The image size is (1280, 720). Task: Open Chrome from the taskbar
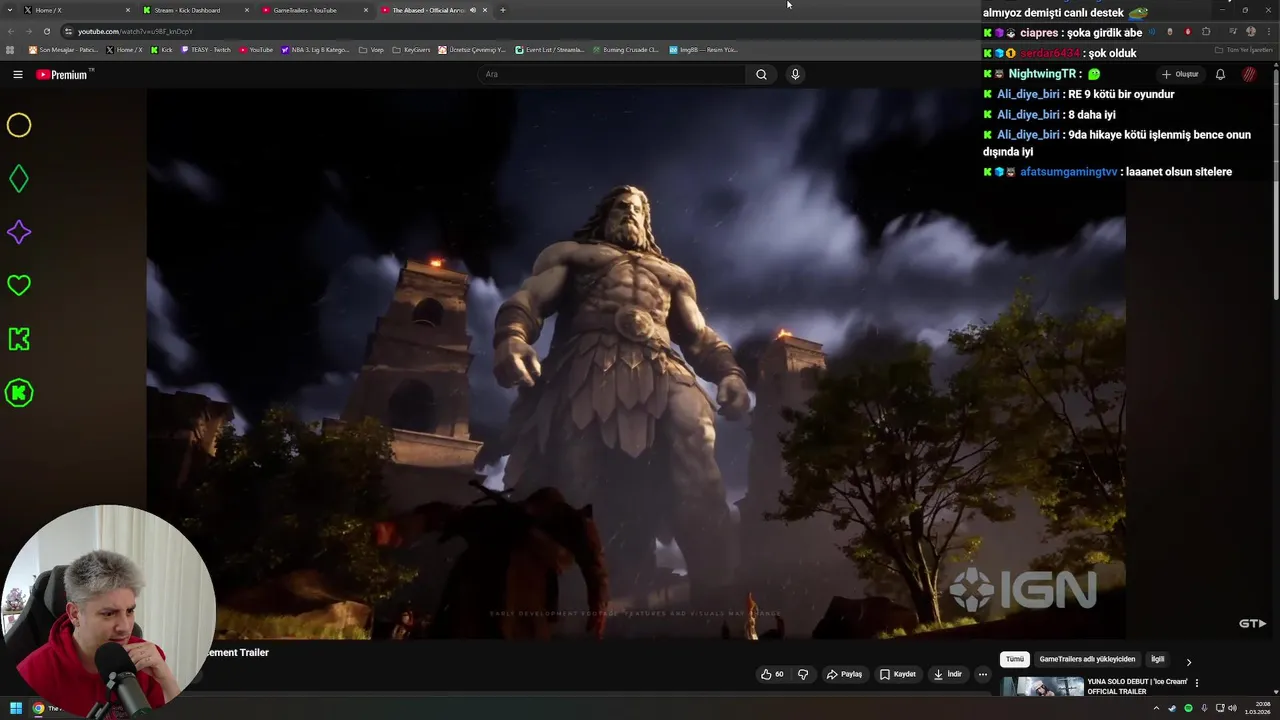39,708
